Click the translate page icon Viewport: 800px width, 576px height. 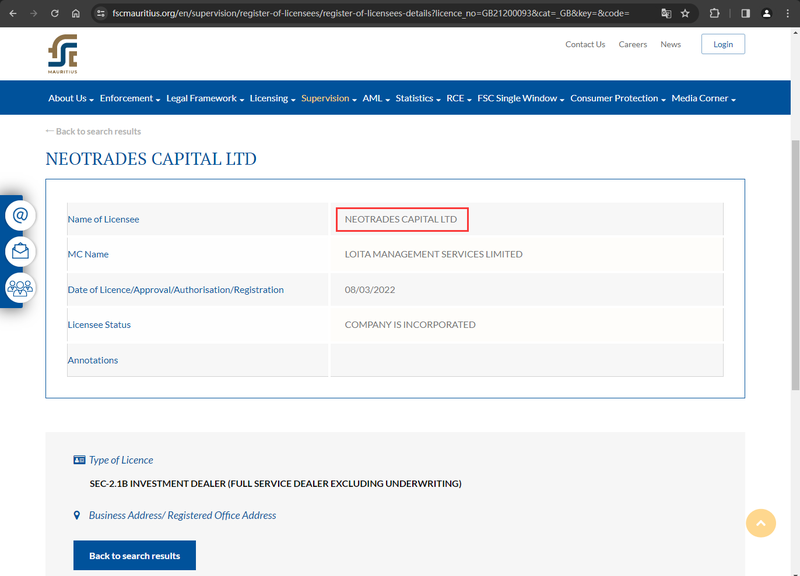(x=666, y=13)
